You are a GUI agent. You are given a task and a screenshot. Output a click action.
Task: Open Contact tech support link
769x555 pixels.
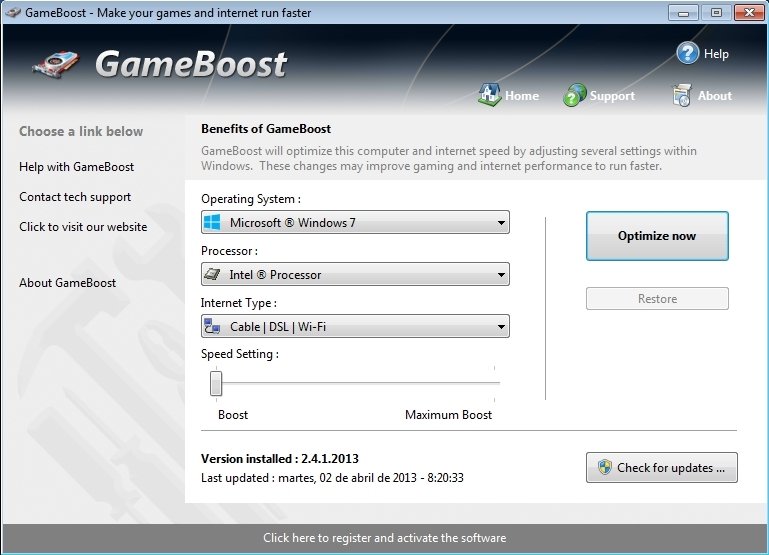pos(75,197)
